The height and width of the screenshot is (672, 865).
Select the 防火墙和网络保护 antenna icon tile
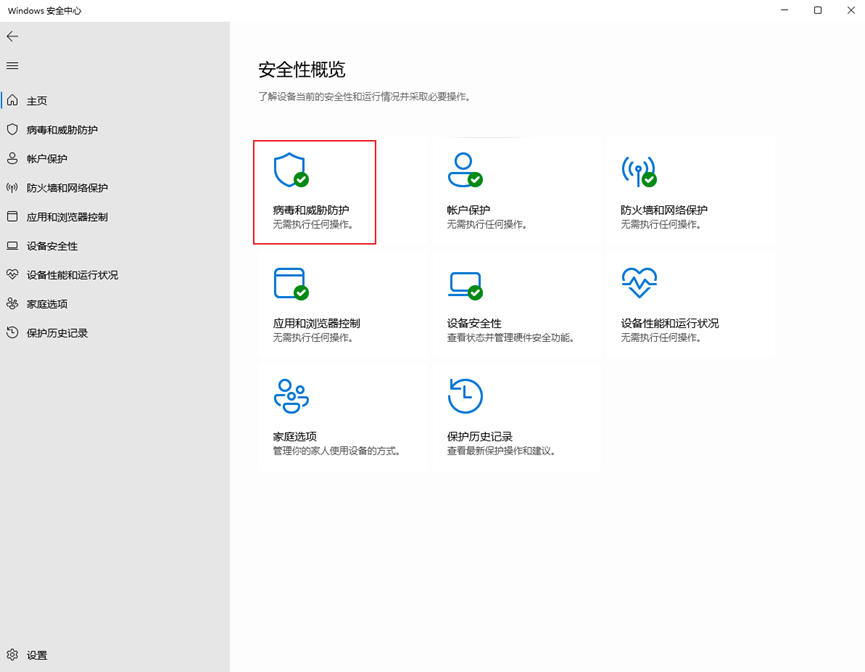click(662, 192)
